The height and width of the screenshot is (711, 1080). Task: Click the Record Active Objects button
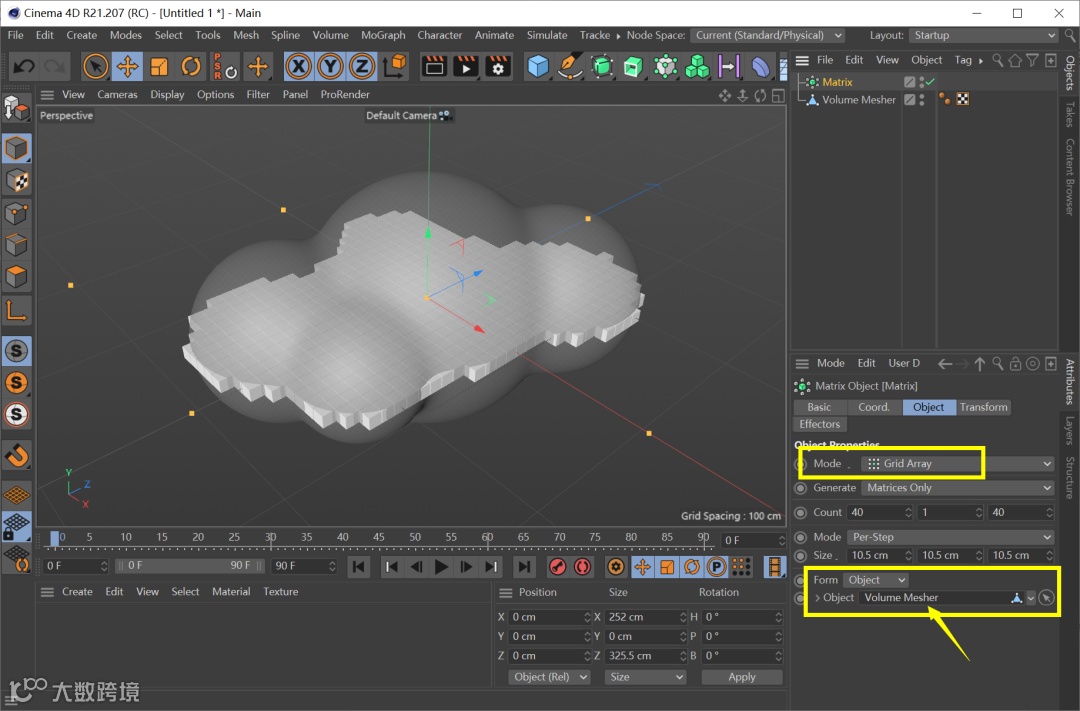(x=559, y=567)
